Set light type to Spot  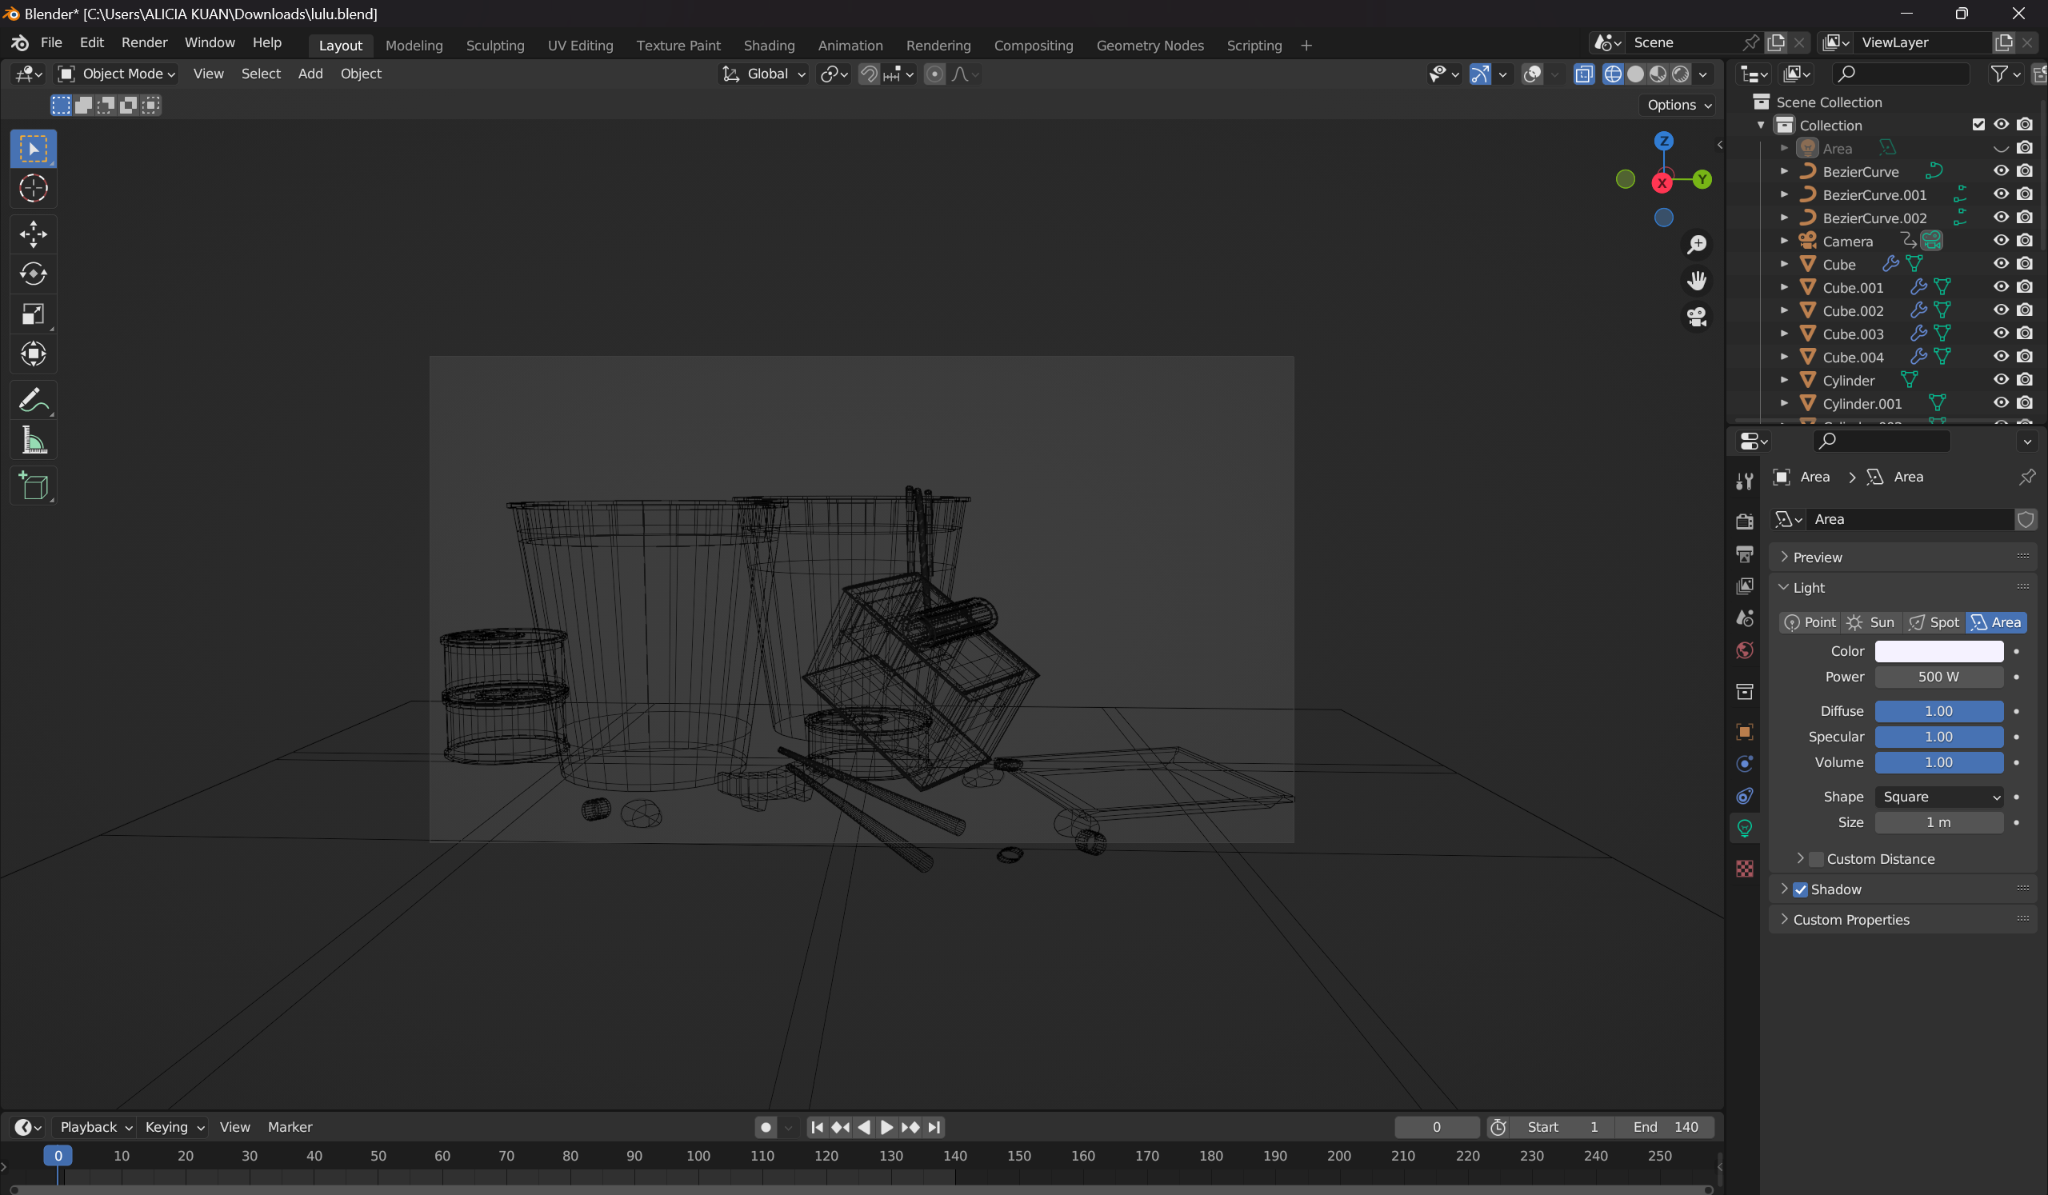point(1934,622)
